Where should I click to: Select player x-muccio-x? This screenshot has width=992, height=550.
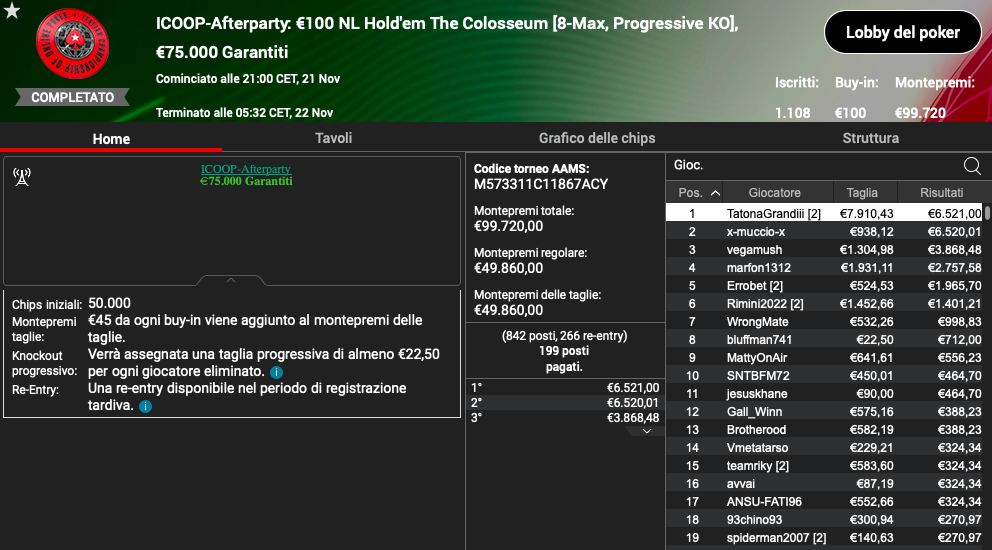point(755,232)
